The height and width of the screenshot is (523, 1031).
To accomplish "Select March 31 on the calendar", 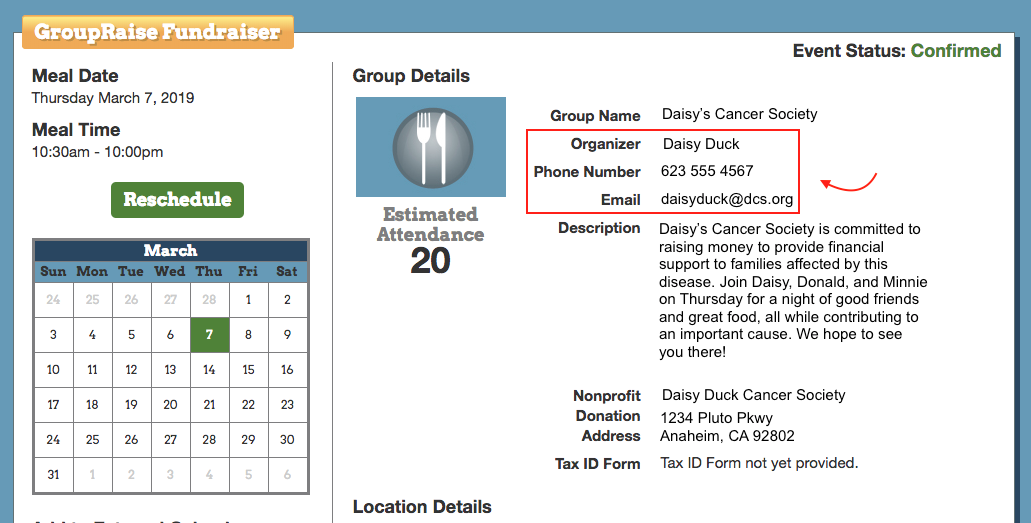I will click(53, 475).
